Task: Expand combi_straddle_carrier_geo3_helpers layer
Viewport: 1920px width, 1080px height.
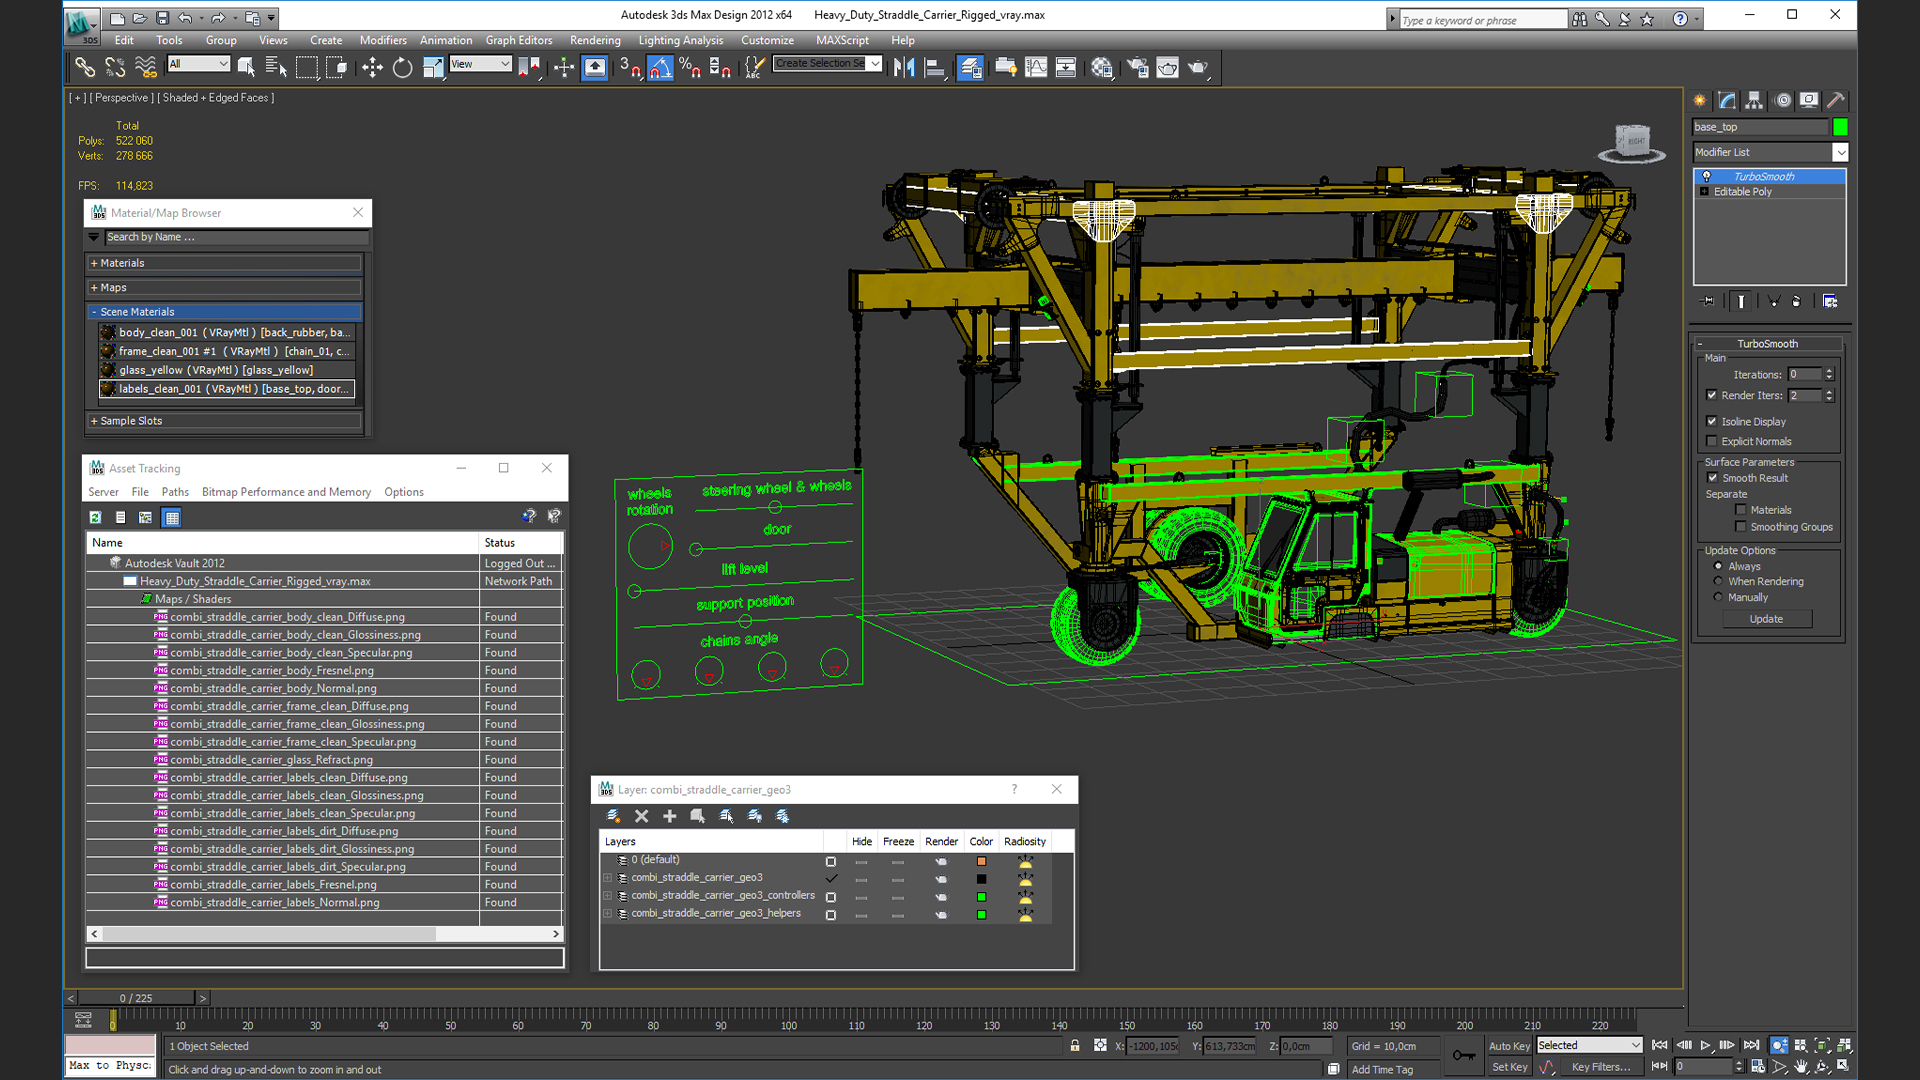Action: [607, 914]
